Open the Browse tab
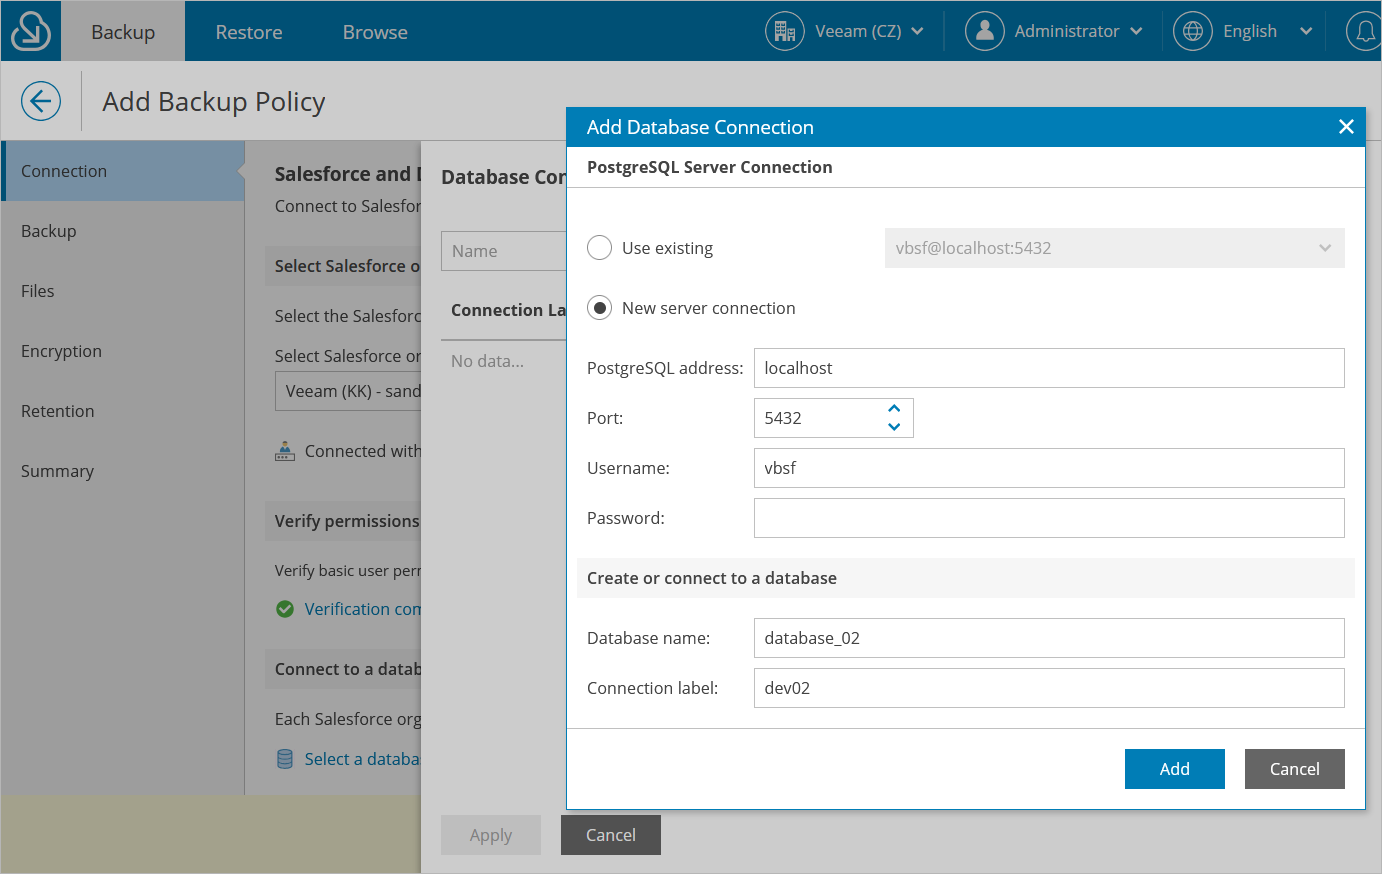 375,31
